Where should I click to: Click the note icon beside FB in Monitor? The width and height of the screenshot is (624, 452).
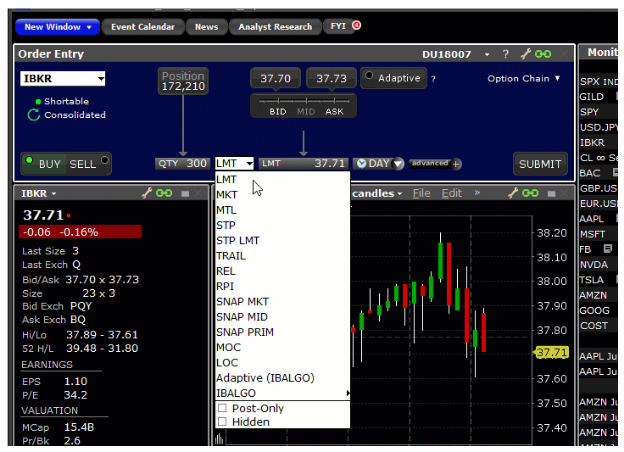pos(608,249)
